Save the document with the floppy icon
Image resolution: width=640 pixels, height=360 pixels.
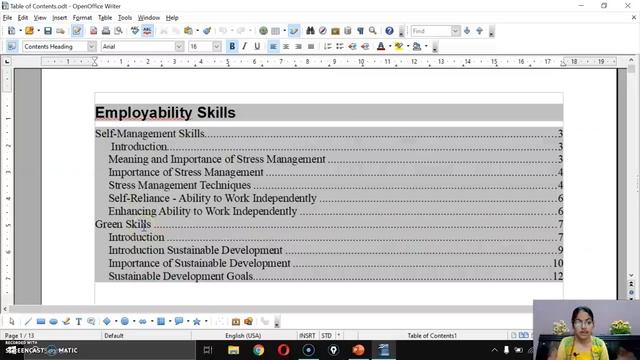coord(48,31)
